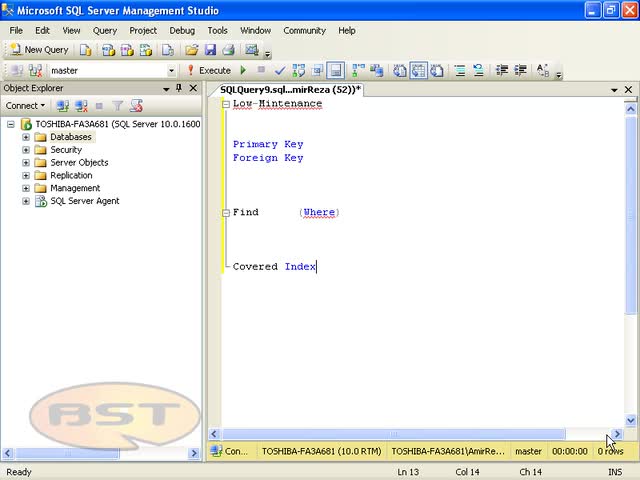640x480 pixels.
Task: Open the Community menu
Action: point(304,31)
